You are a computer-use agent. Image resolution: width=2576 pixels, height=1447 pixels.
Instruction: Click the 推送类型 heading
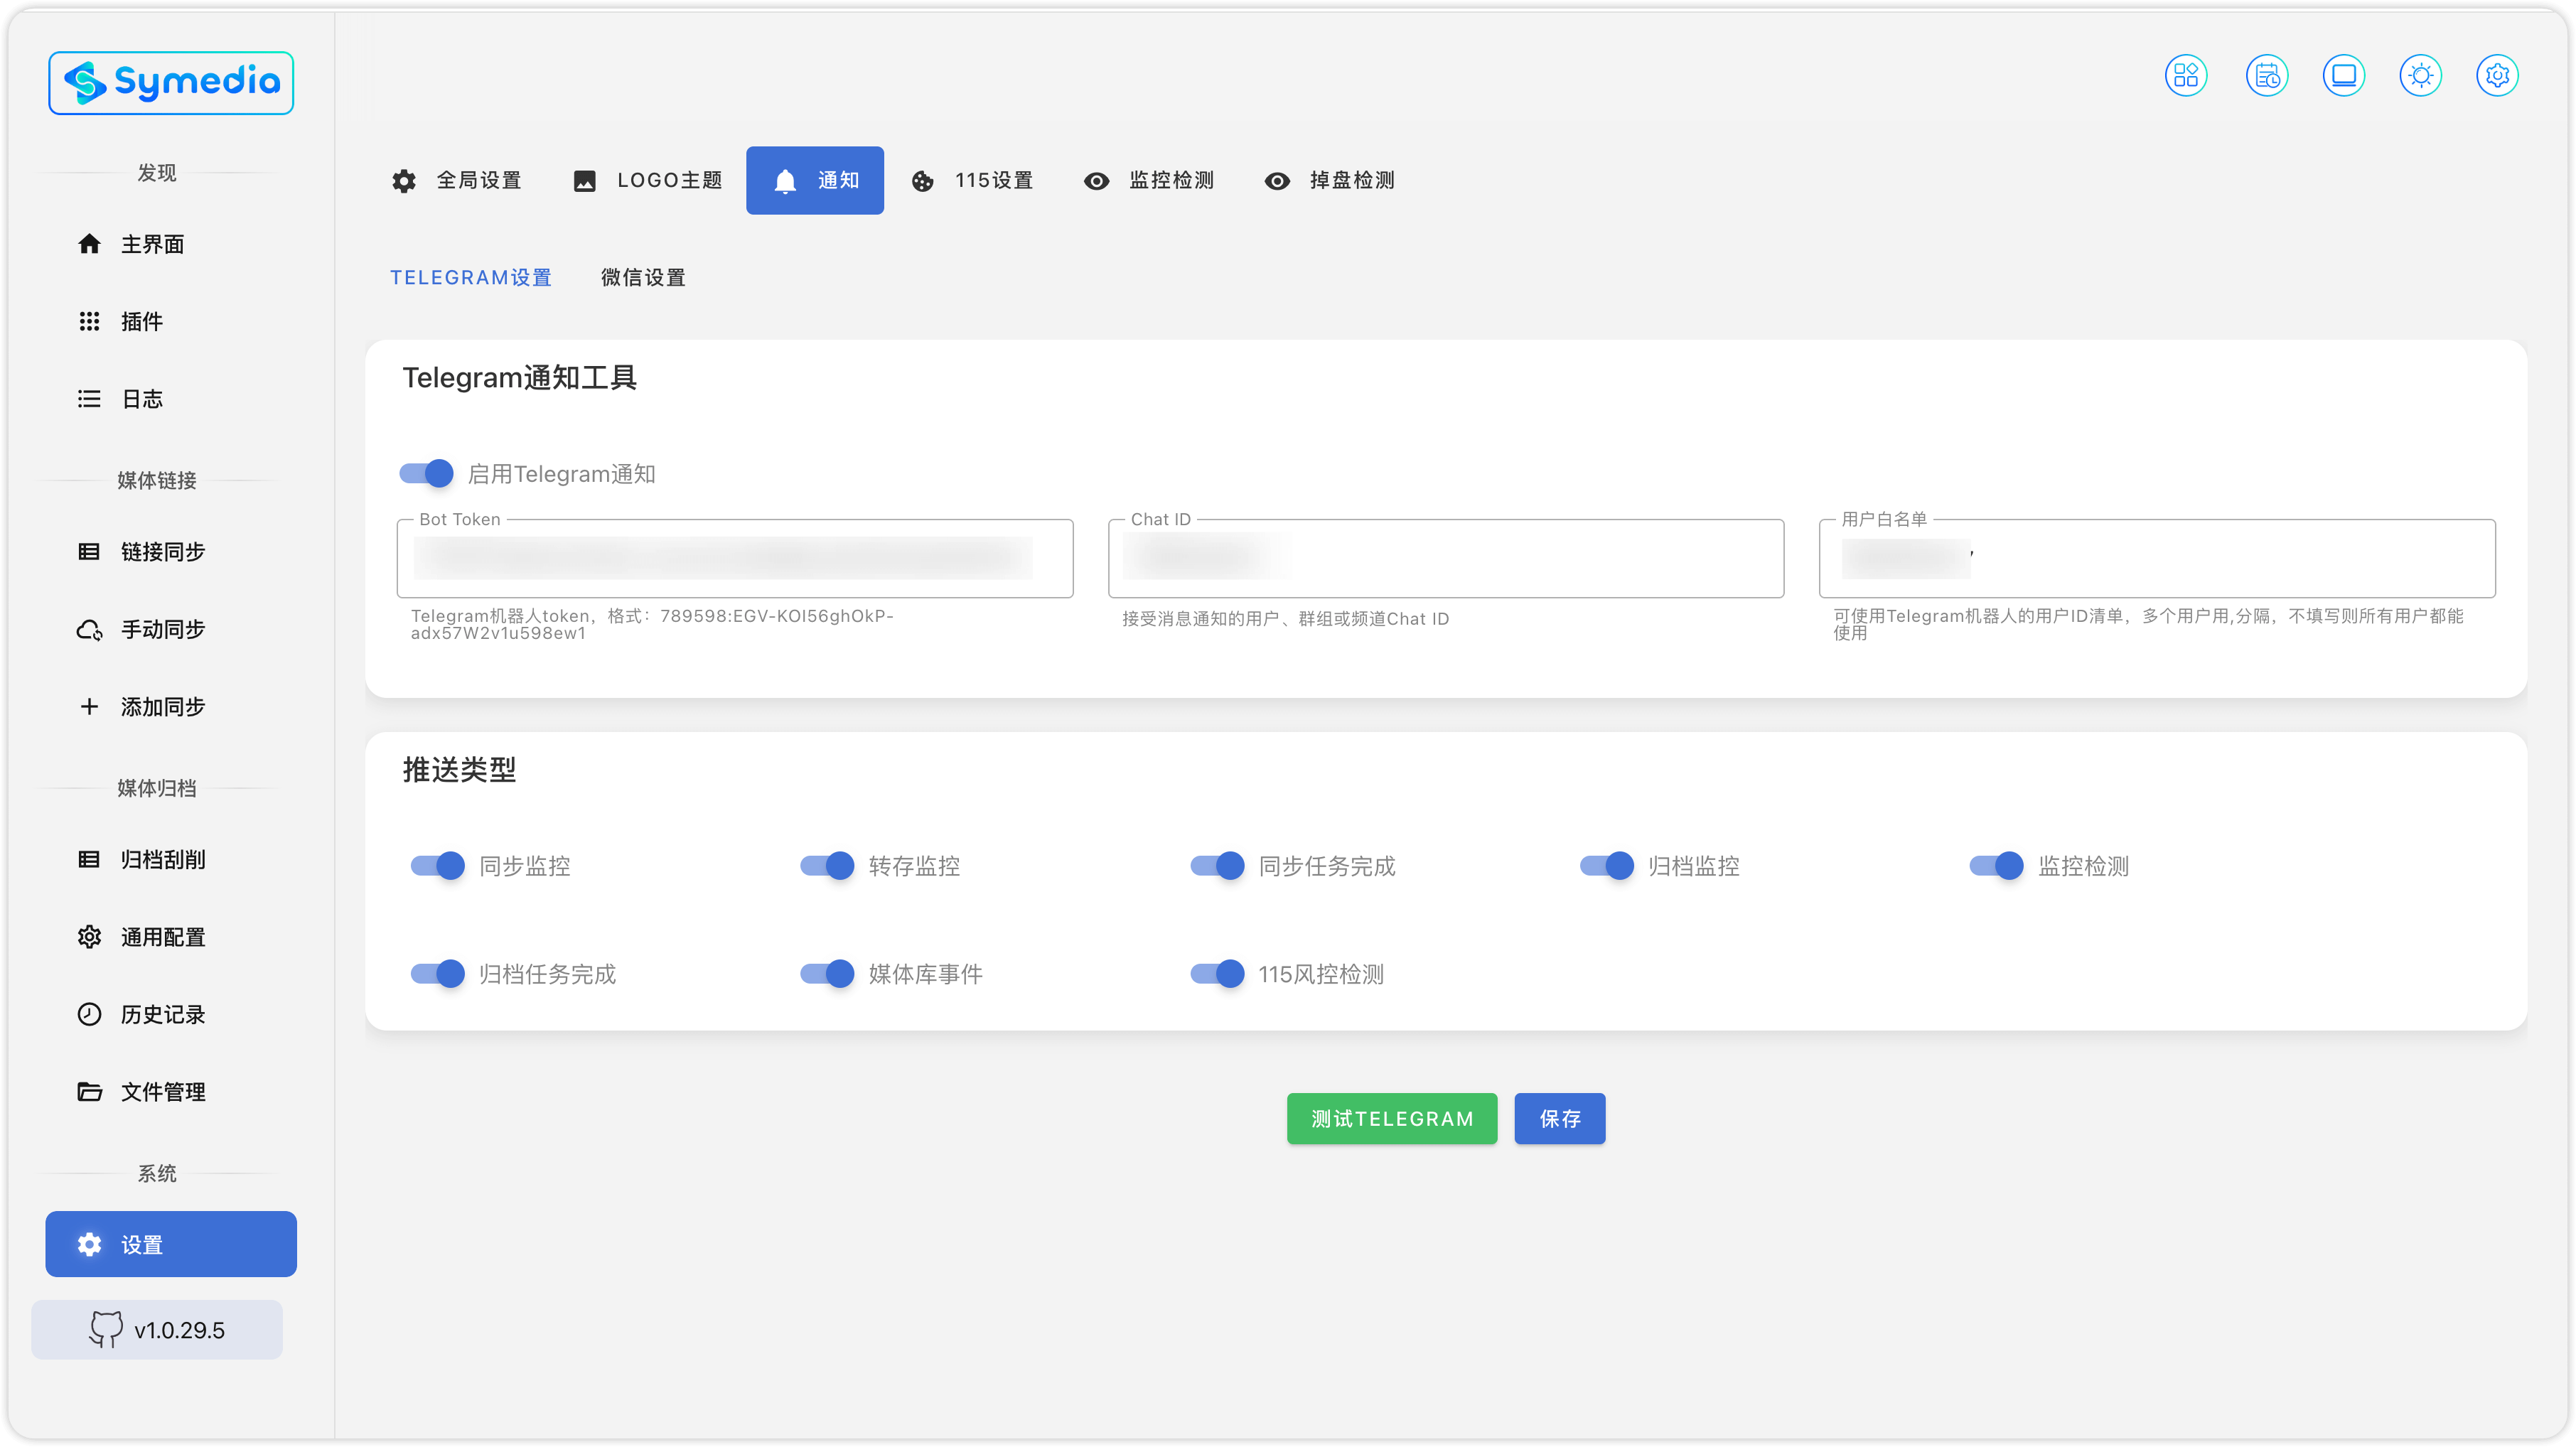(459, 770)
